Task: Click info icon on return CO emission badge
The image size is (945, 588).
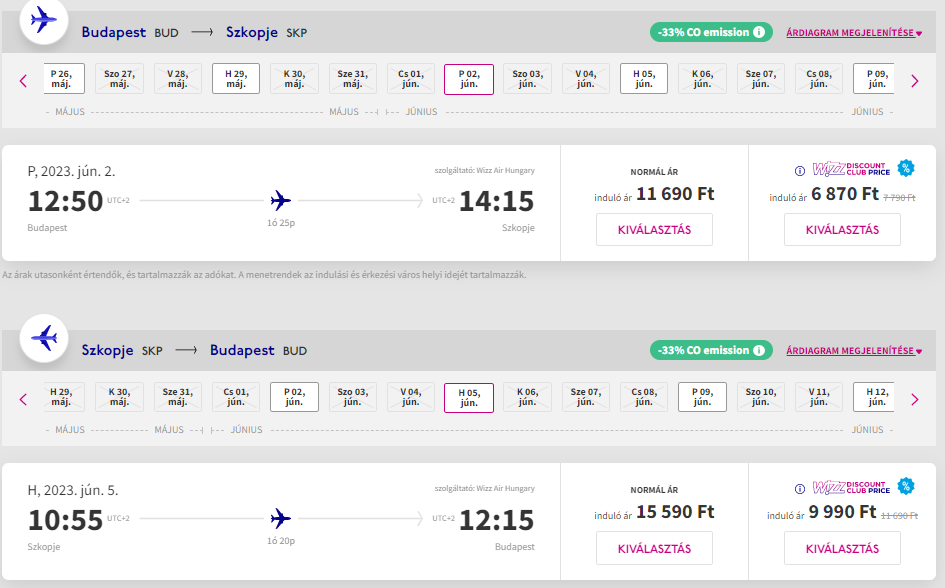Action: (x=759, y=350)
